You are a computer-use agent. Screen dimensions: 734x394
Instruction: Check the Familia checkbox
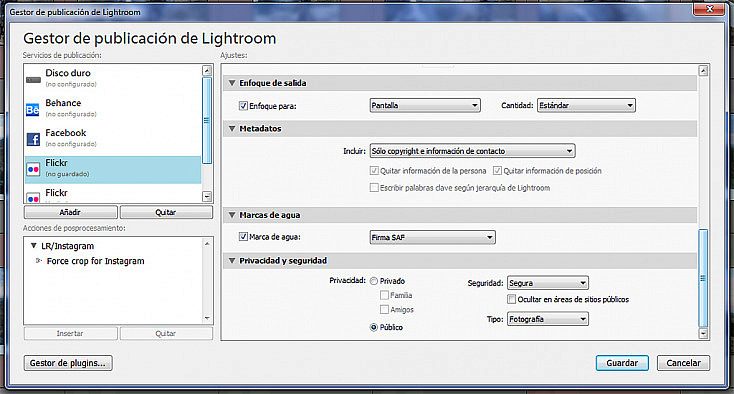tap(384, 295)
